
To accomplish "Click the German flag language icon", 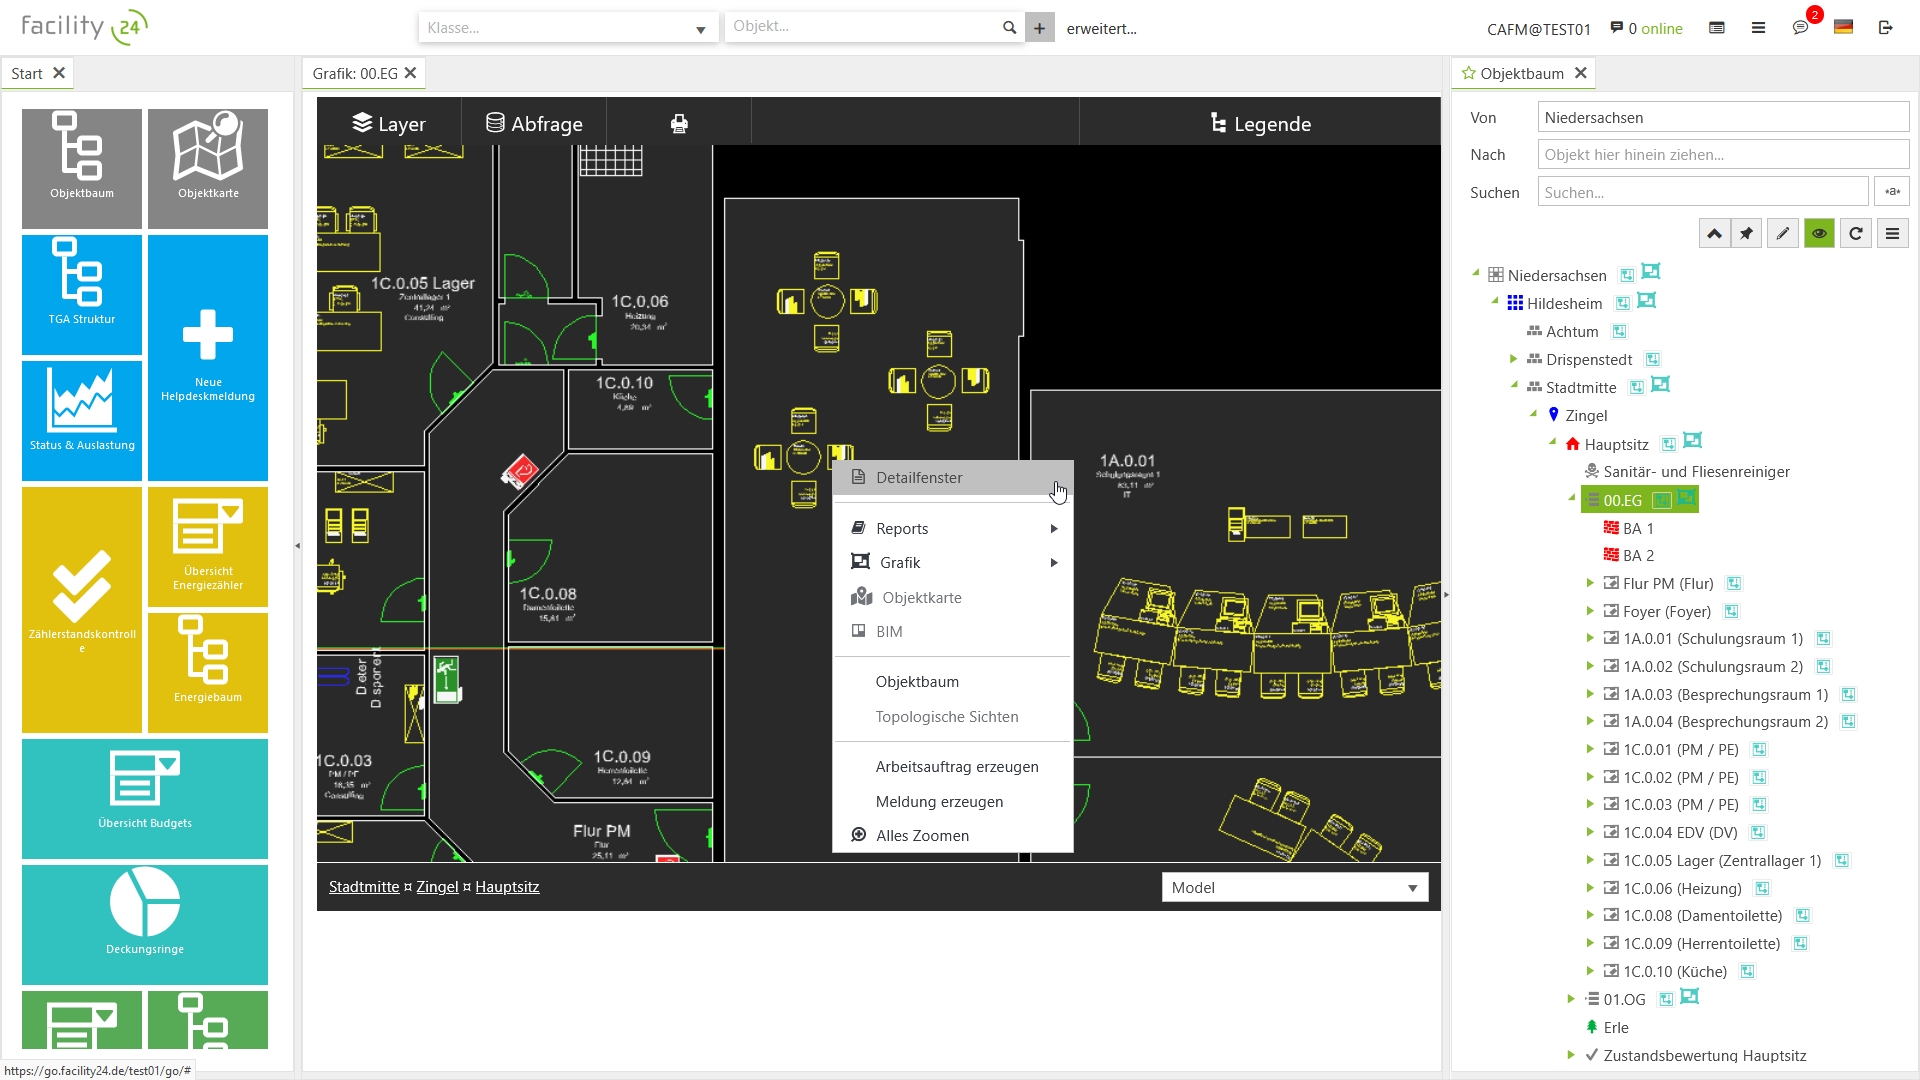I will coord(1843,28).
